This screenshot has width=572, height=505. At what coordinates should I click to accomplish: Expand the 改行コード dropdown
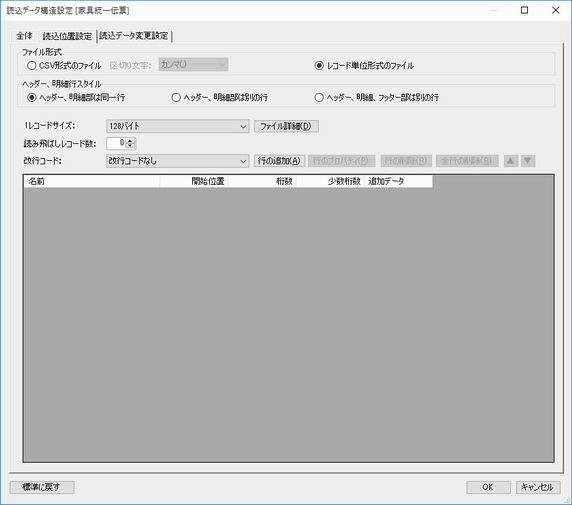click(x=178, y=161)
